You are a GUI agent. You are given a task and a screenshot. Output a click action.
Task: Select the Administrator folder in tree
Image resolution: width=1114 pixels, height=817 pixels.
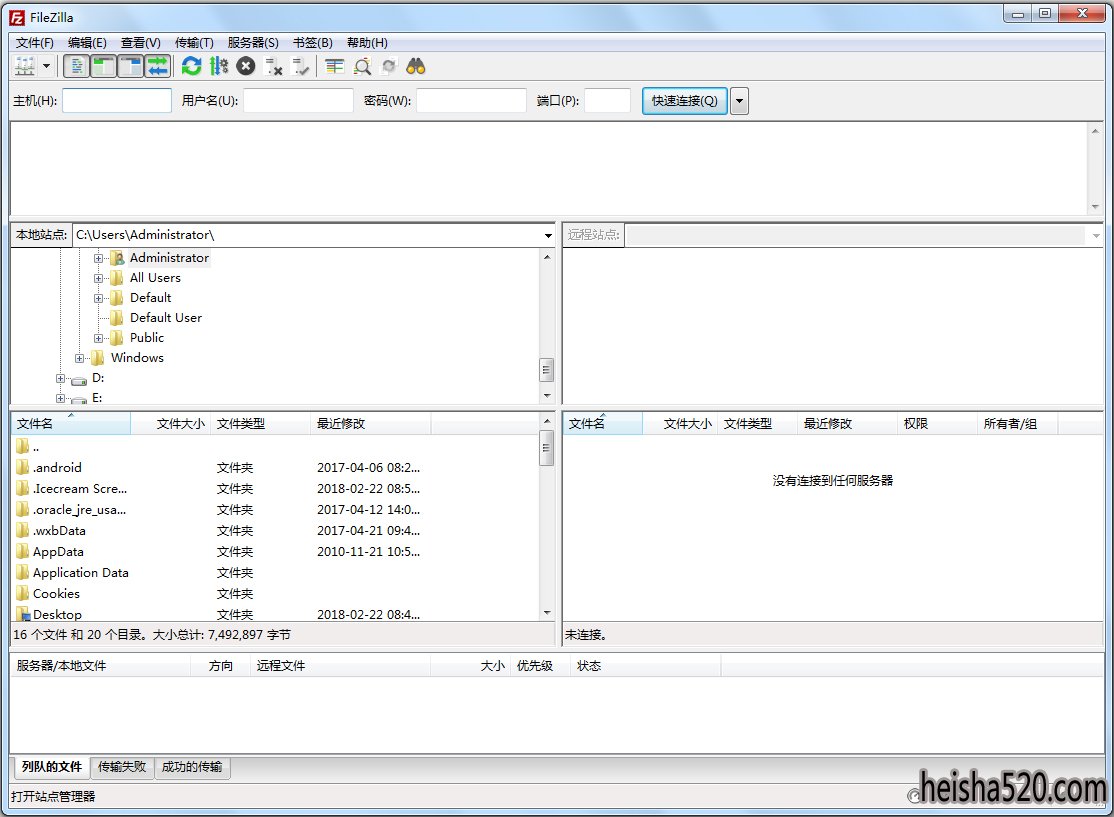pos(169,258)
